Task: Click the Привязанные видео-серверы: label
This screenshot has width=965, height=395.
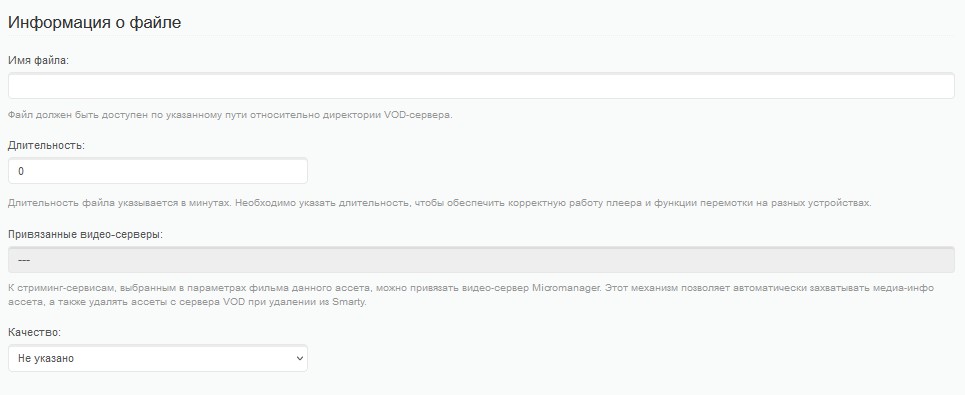Action: 86,234
